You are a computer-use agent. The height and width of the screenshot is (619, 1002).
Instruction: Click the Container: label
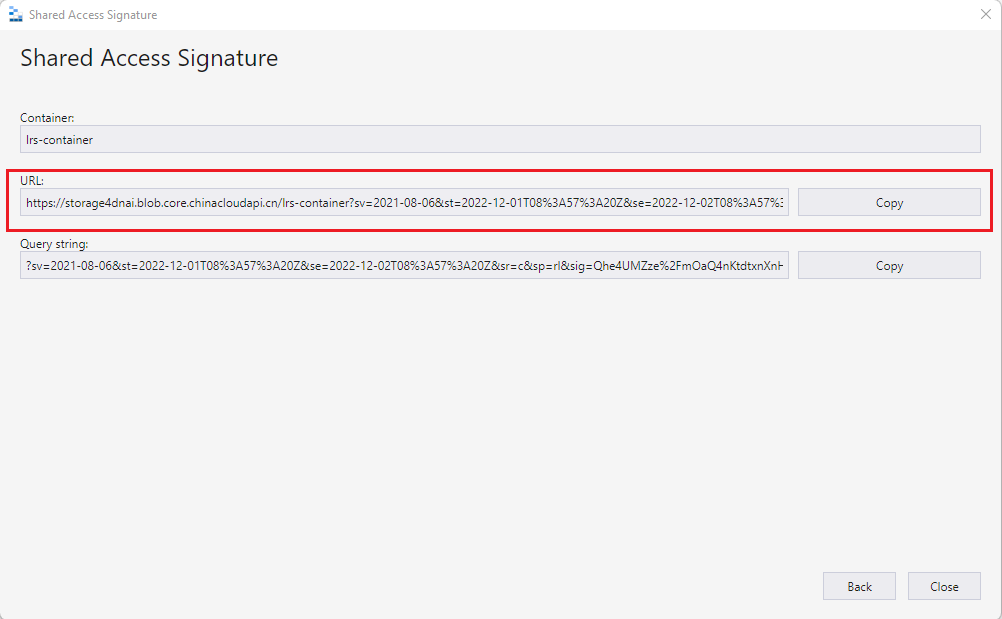tap(47, 117)
